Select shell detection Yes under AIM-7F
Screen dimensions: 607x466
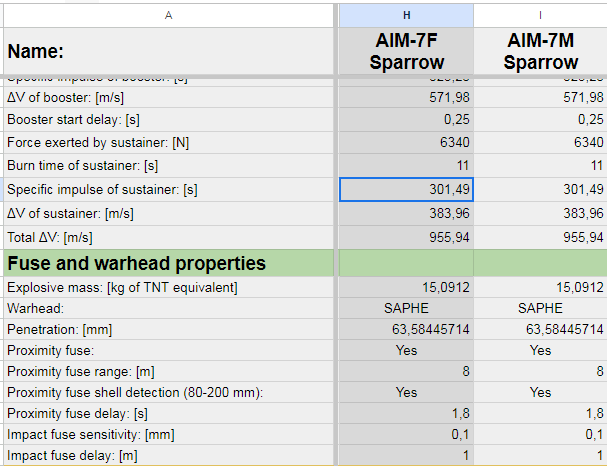406,392
